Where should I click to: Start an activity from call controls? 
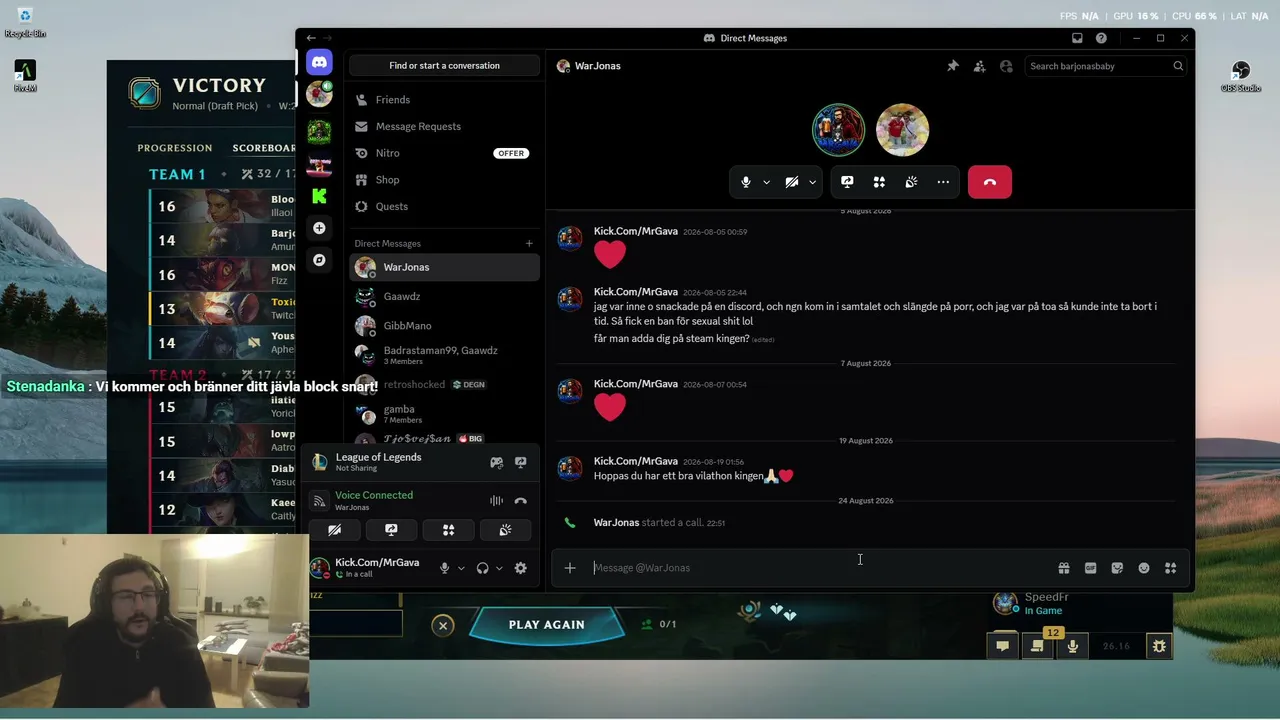click(879, 182)
